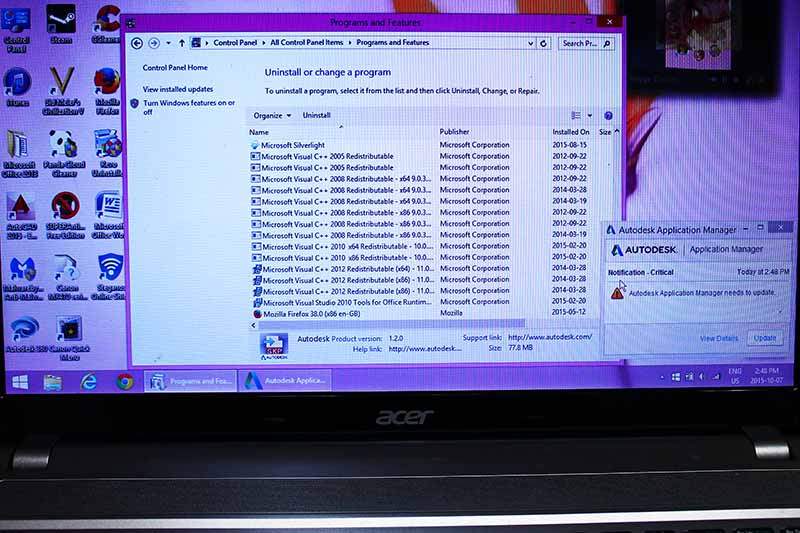Image resolution: width=800 pixels, height=533 pixels.
Task: Select the AutoCAD 2015 desktop shortcut
Action: [20, 216]
